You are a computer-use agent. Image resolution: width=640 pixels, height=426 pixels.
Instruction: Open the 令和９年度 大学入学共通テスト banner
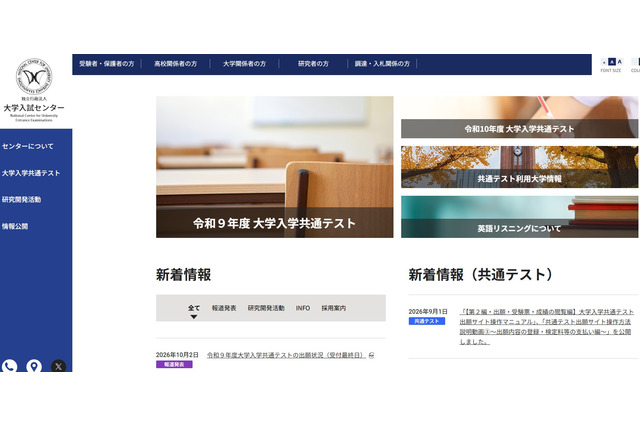(275, 167)
